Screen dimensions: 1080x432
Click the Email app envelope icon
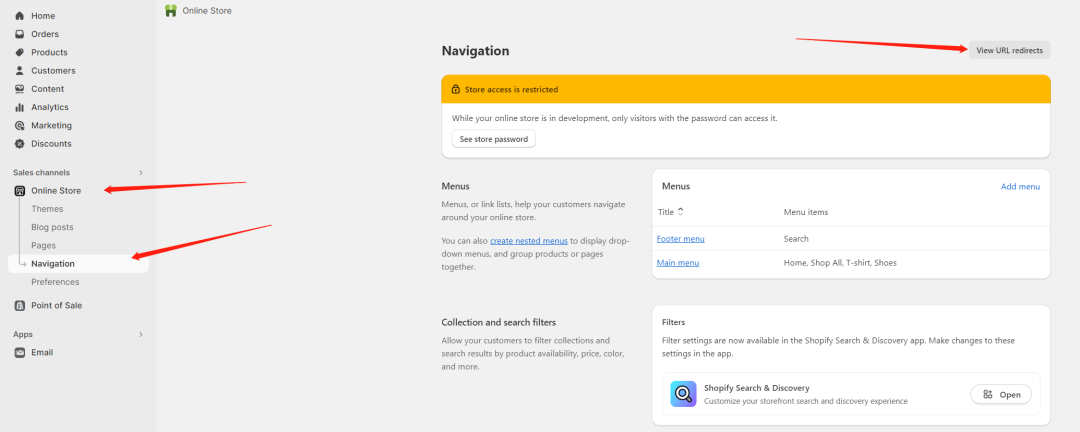click(19, 352)
